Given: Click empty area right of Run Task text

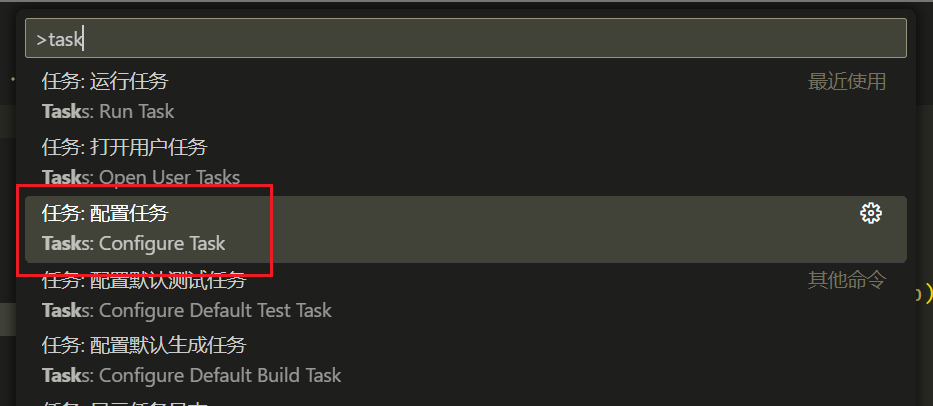Looking at the screenshot, I should (x=500, y=111).
